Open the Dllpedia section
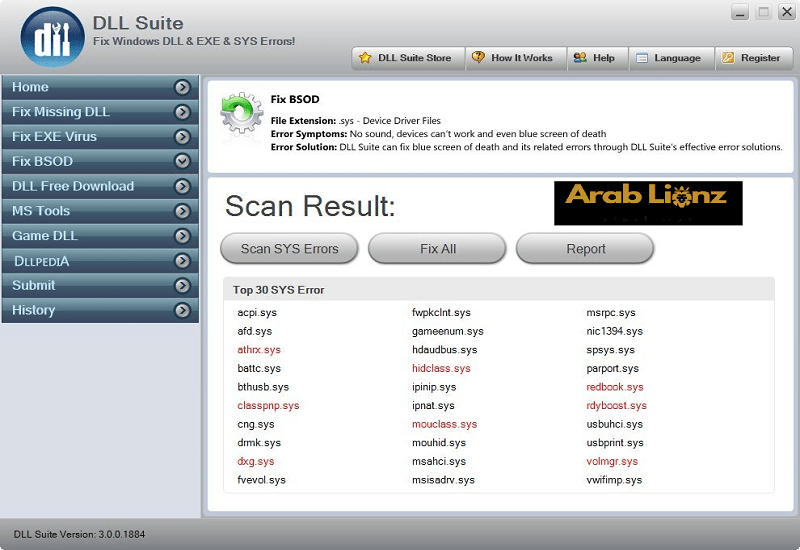 [x=100, y=261]
